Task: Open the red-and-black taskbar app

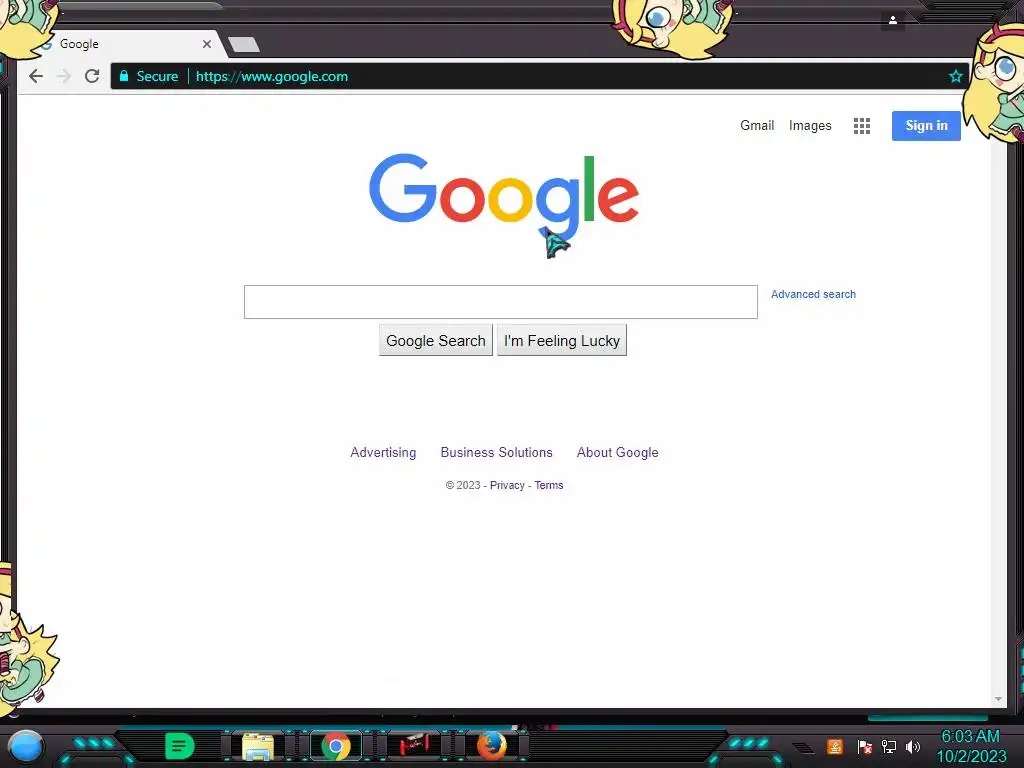Action: (x=413, y=746)
